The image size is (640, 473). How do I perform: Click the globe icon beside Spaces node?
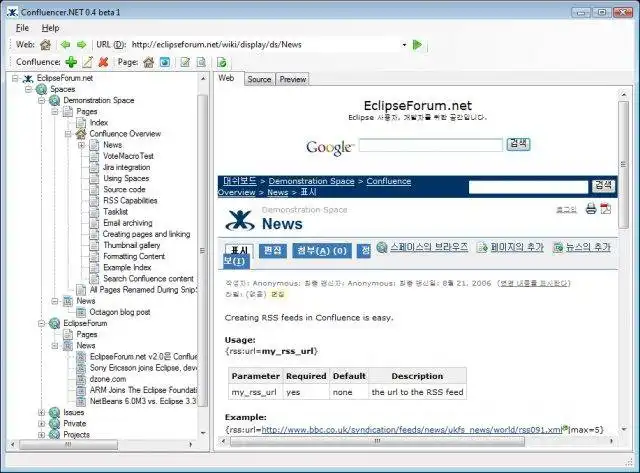pyautogui.click(x=41, y=89)
